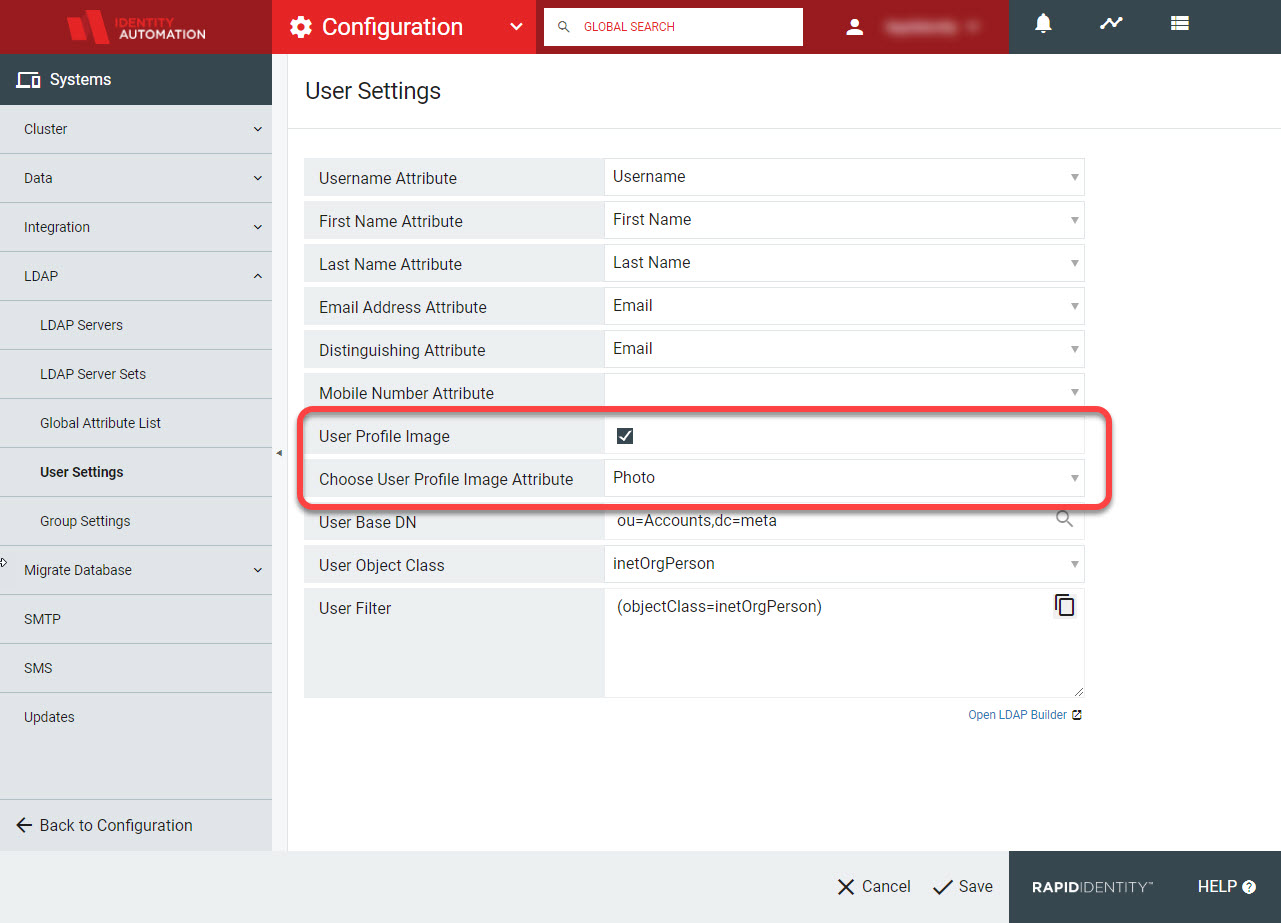Open Group Settings page
The image size is (1281, 923).
136,521
